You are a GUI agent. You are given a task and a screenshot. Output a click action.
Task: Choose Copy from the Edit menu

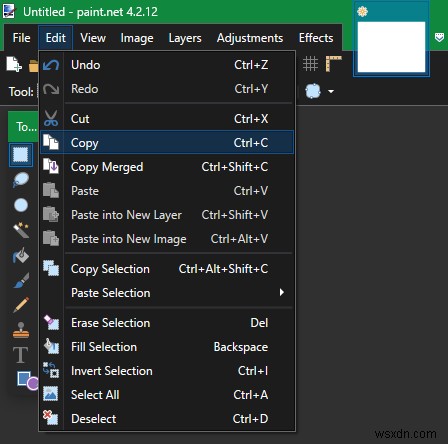[x=167, y=143]
